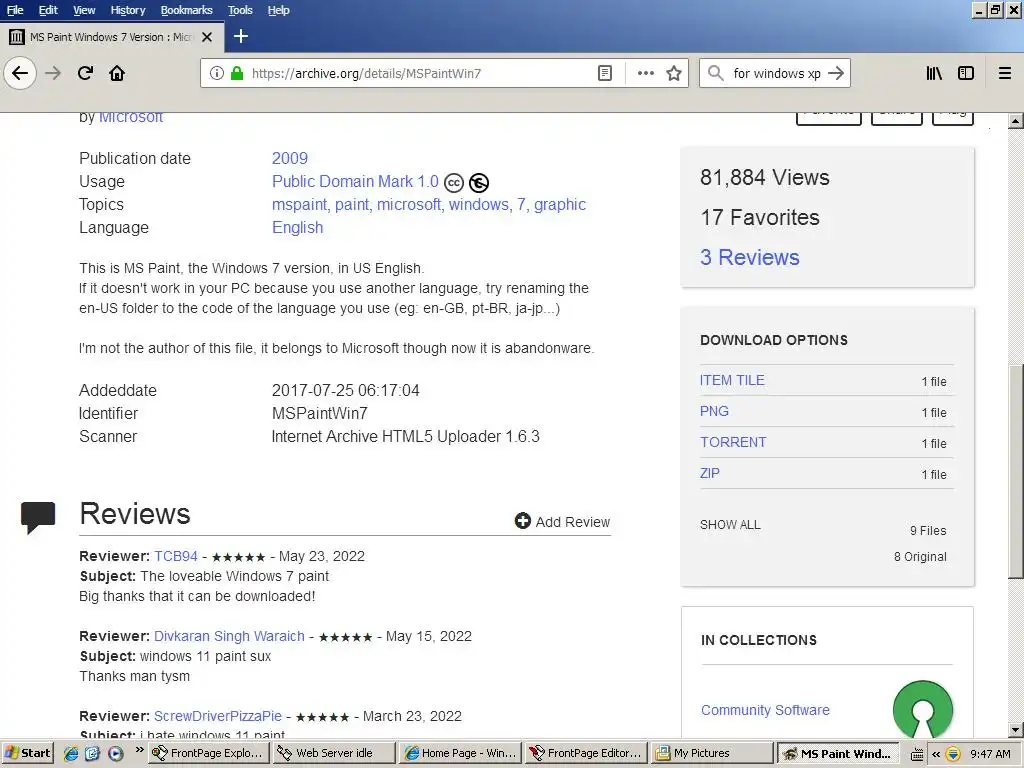
Task: Click the second quick launch icon
Action: click(92, 753)
